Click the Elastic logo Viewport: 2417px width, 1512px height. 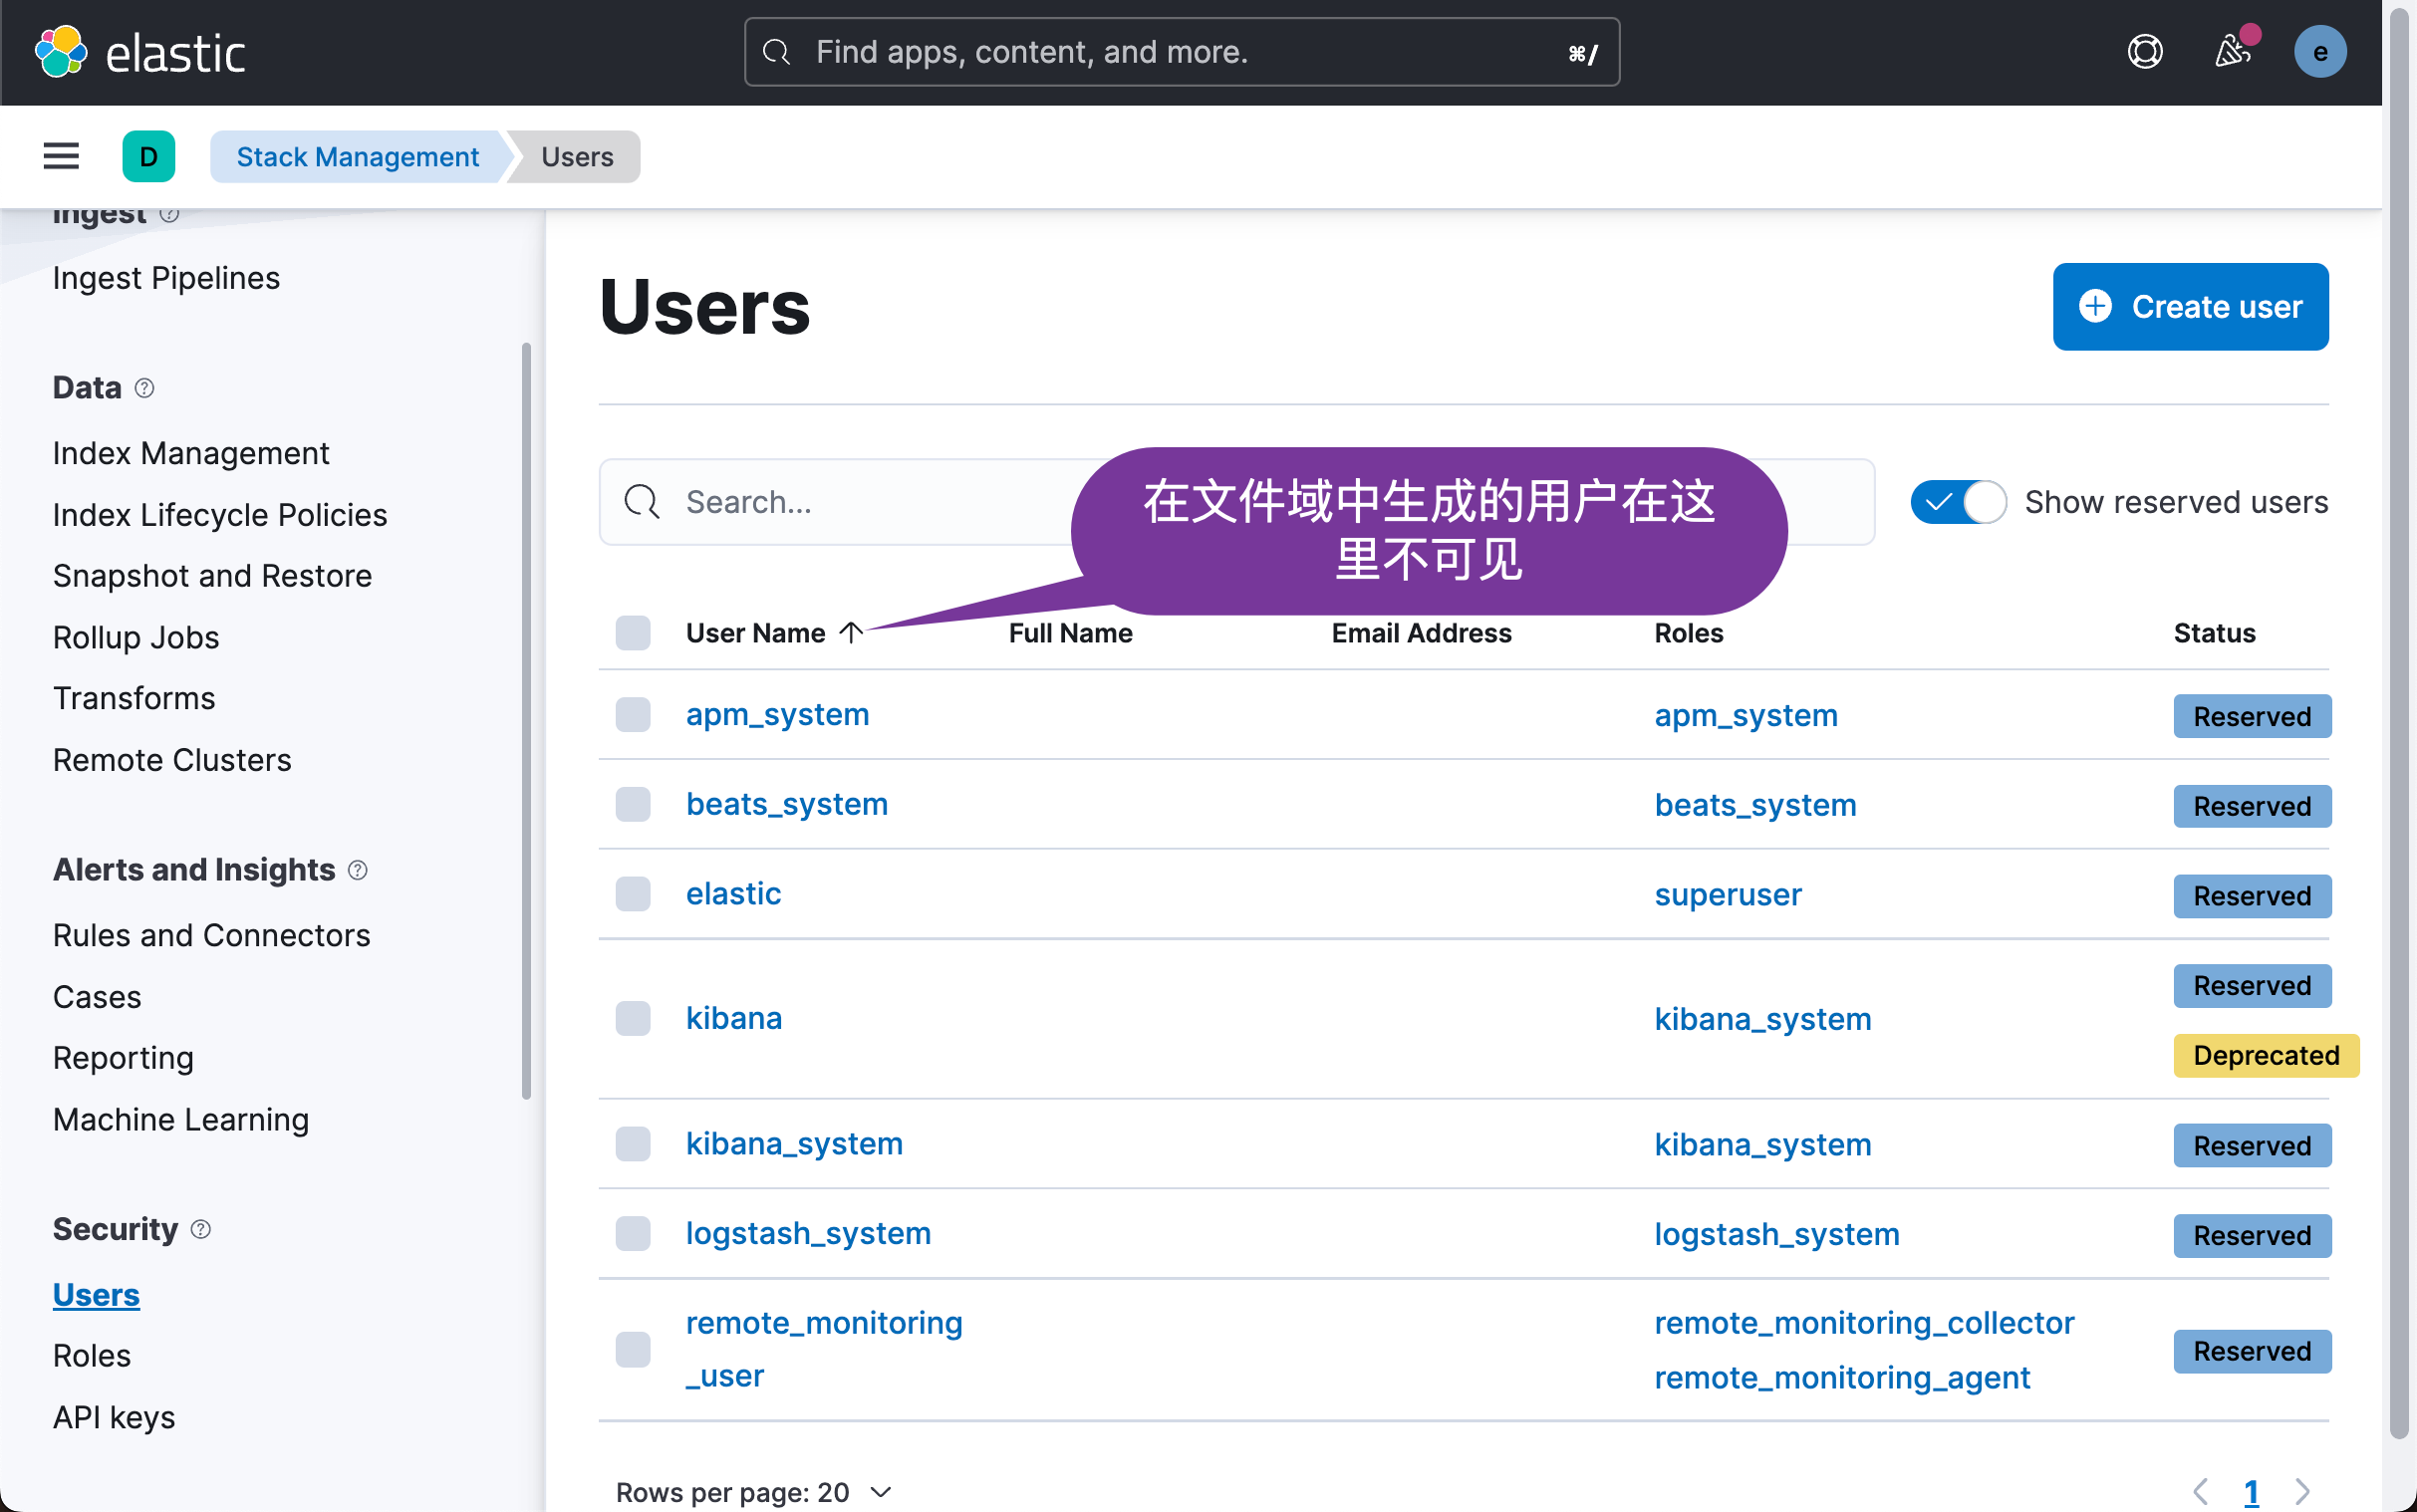point(140,52)
